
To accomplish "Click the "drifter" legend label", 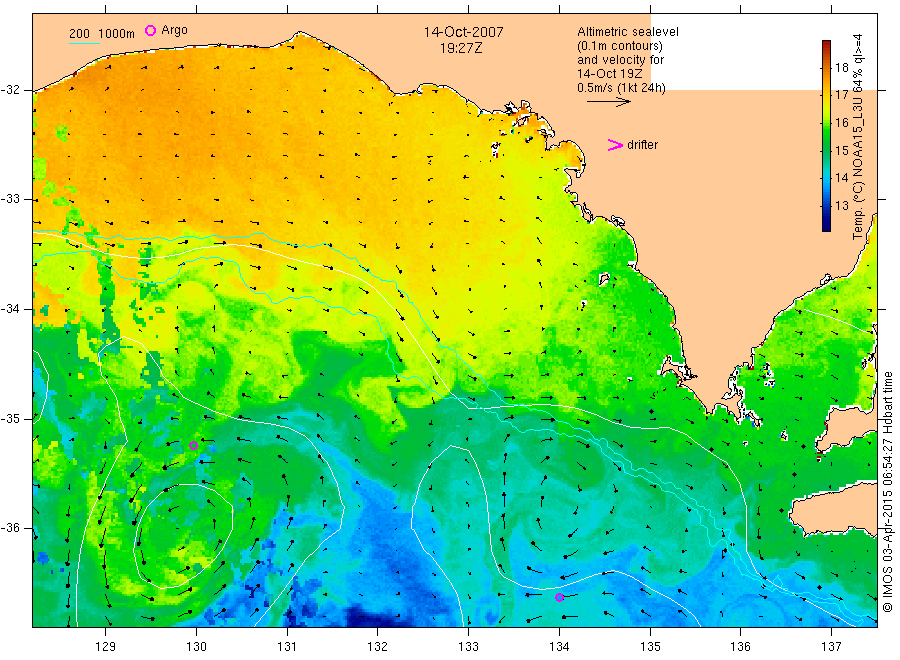I will click(642, 145).
